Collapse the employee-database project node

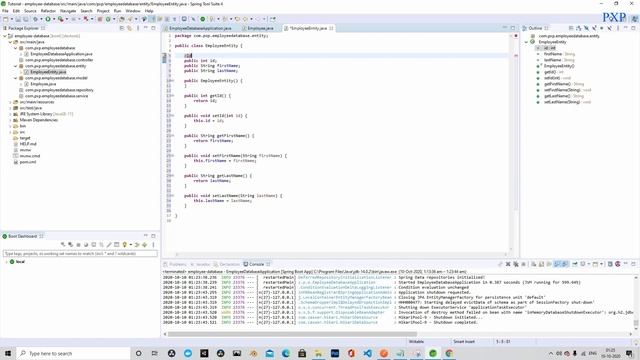(x=5, y=36)
